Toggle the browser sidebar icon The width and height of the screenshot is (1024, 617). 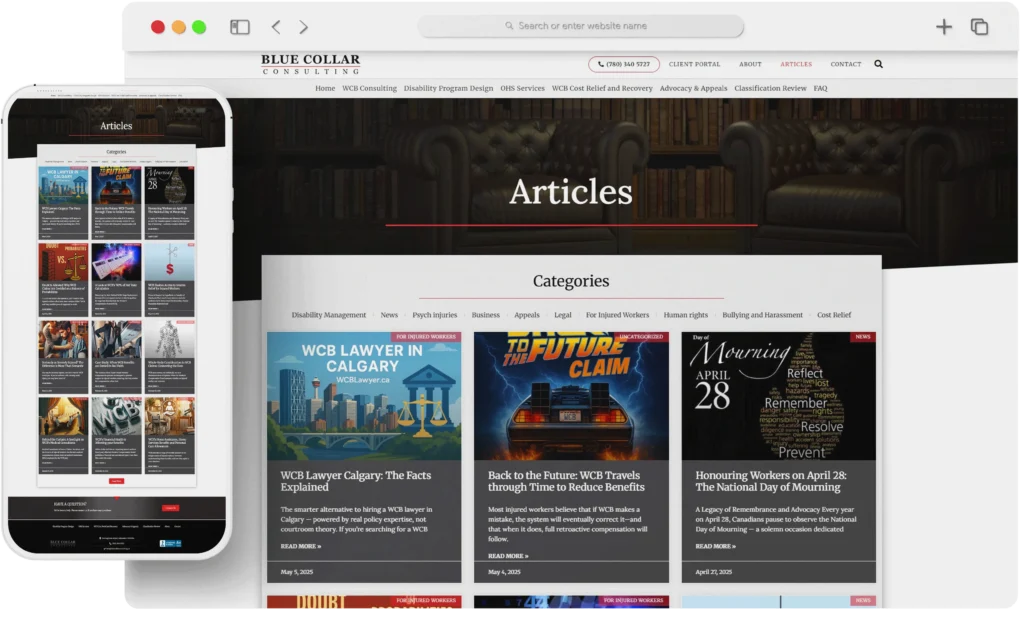click(240, 27)
